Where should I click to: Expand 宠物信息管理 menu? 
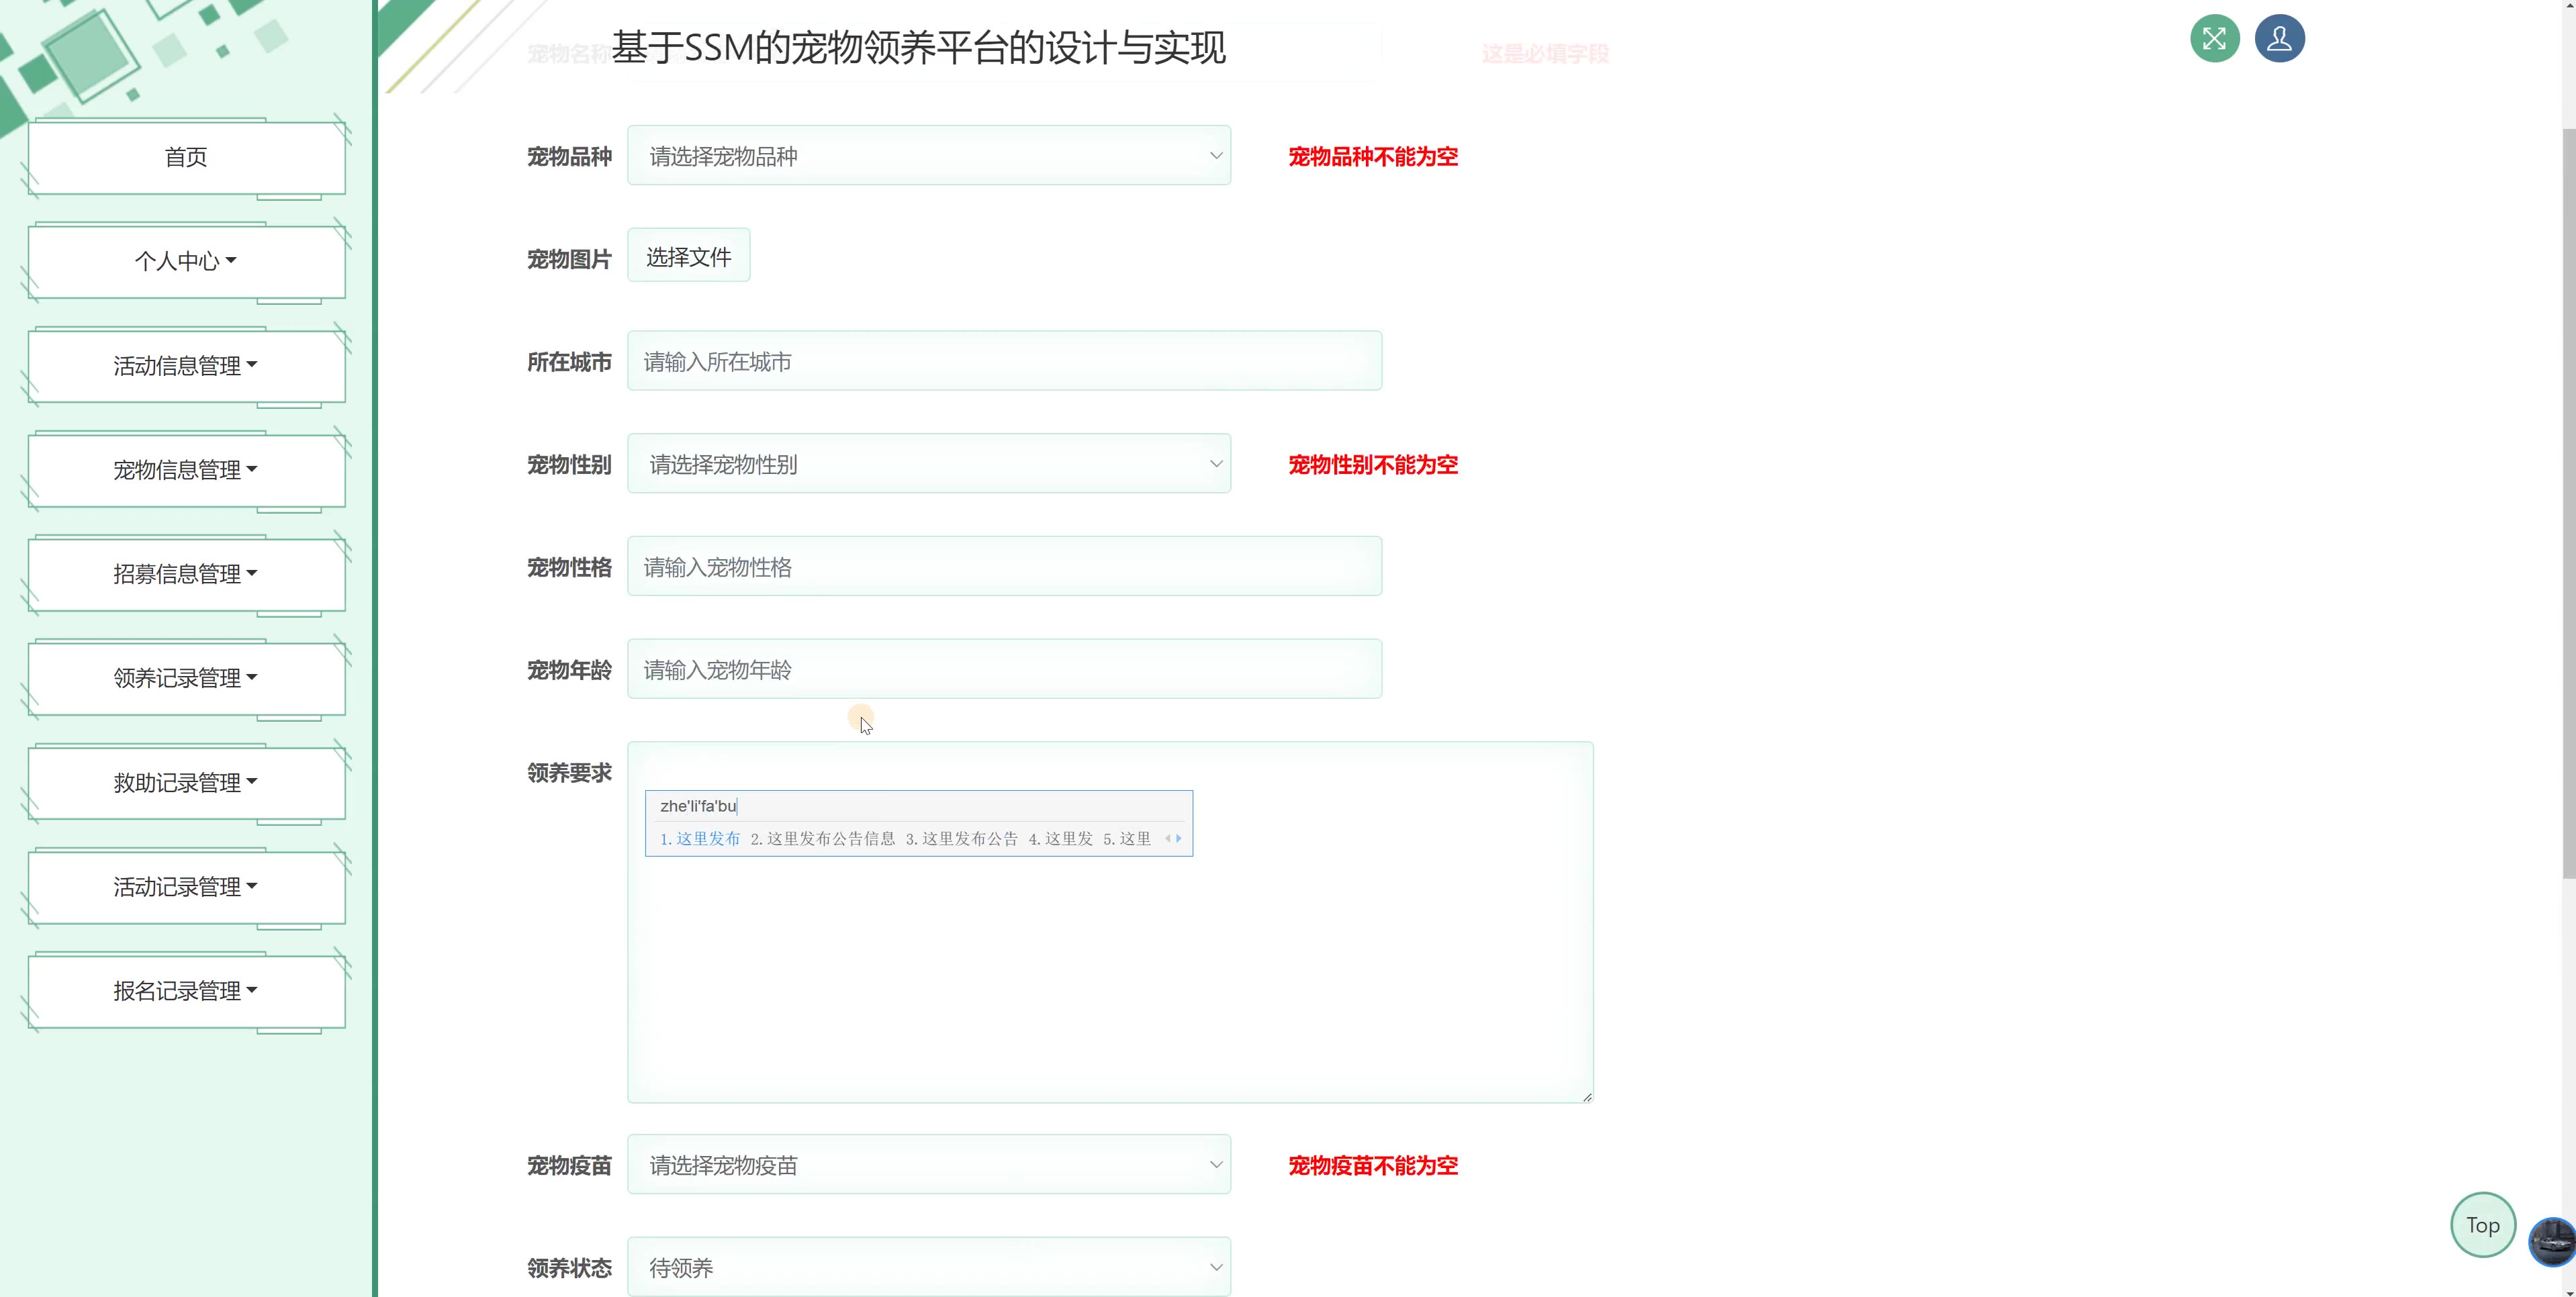186,469
